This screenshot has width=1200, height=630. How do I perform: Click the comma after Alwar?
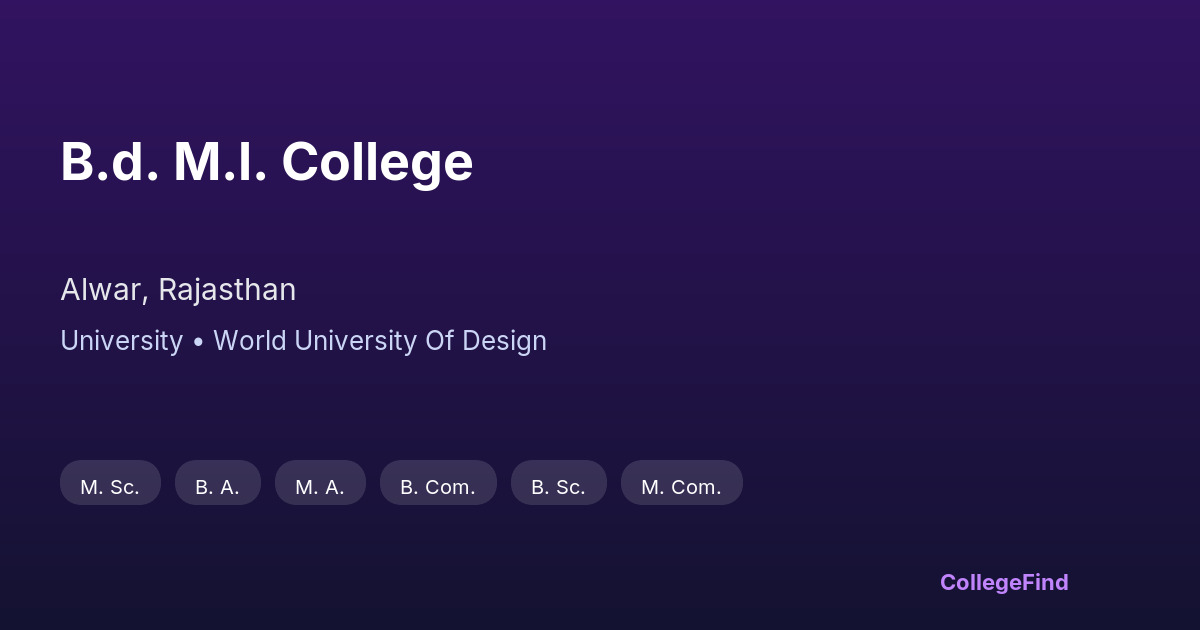[x=149, y=298]
